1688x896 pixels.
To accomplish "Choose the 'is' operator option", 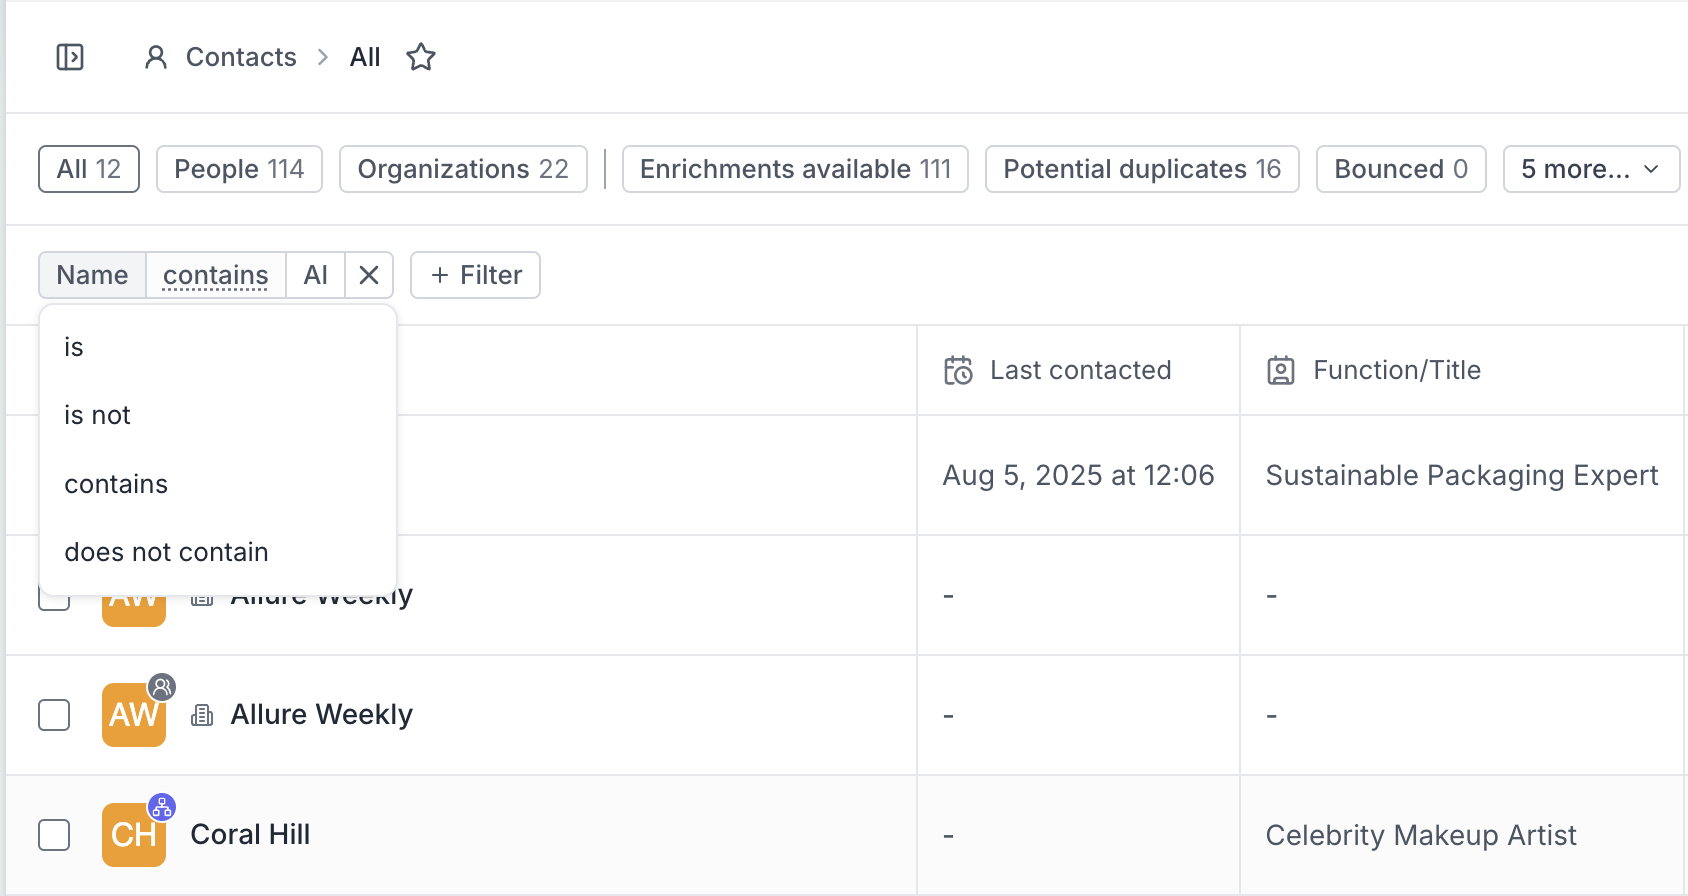I will 74,347.
